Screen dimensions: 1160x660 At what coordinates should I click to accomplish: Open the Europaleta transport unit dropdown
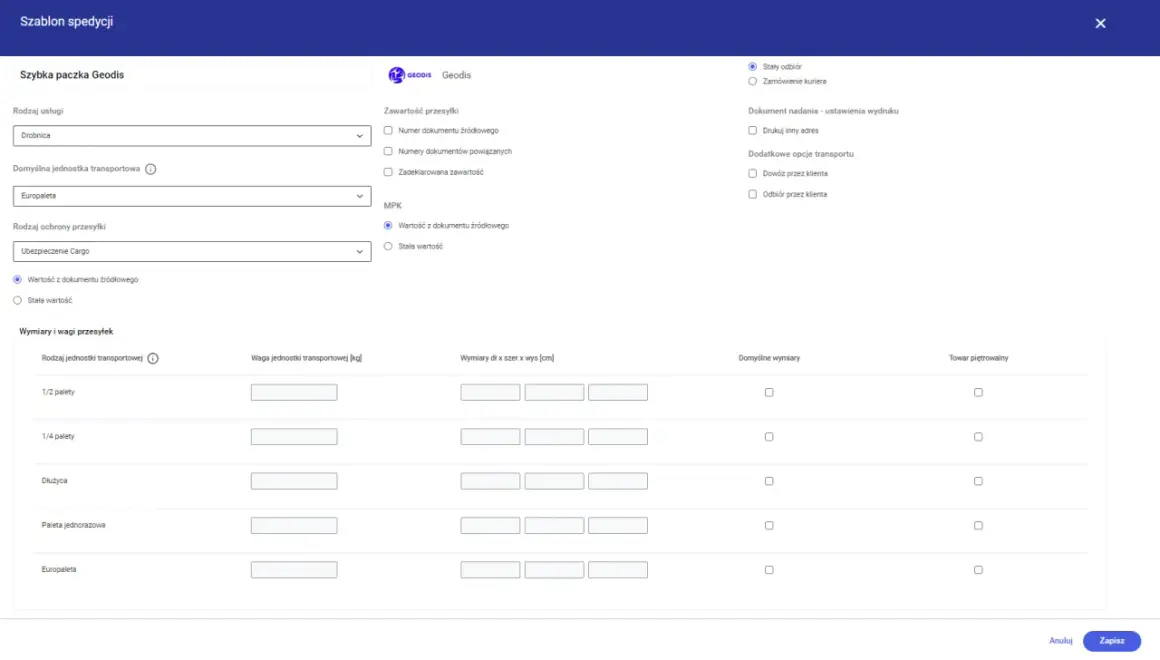click(192, 196)
